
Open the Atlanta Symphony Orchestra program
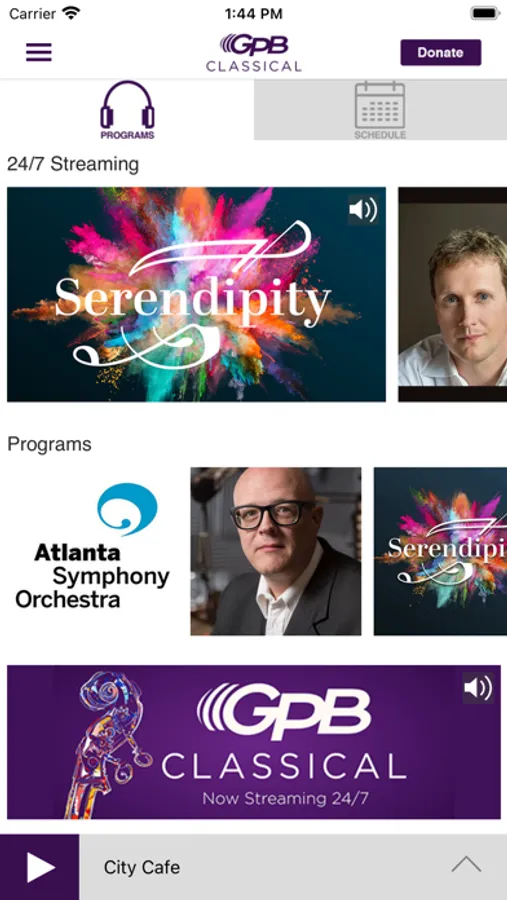tap(92, 551)
